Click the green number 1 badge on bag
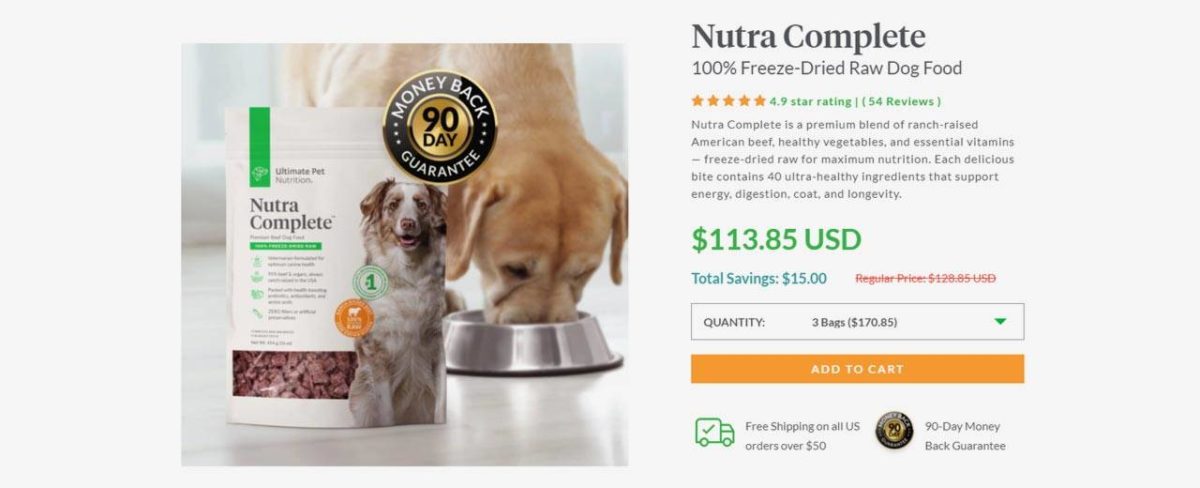 [x=371, y=281]
